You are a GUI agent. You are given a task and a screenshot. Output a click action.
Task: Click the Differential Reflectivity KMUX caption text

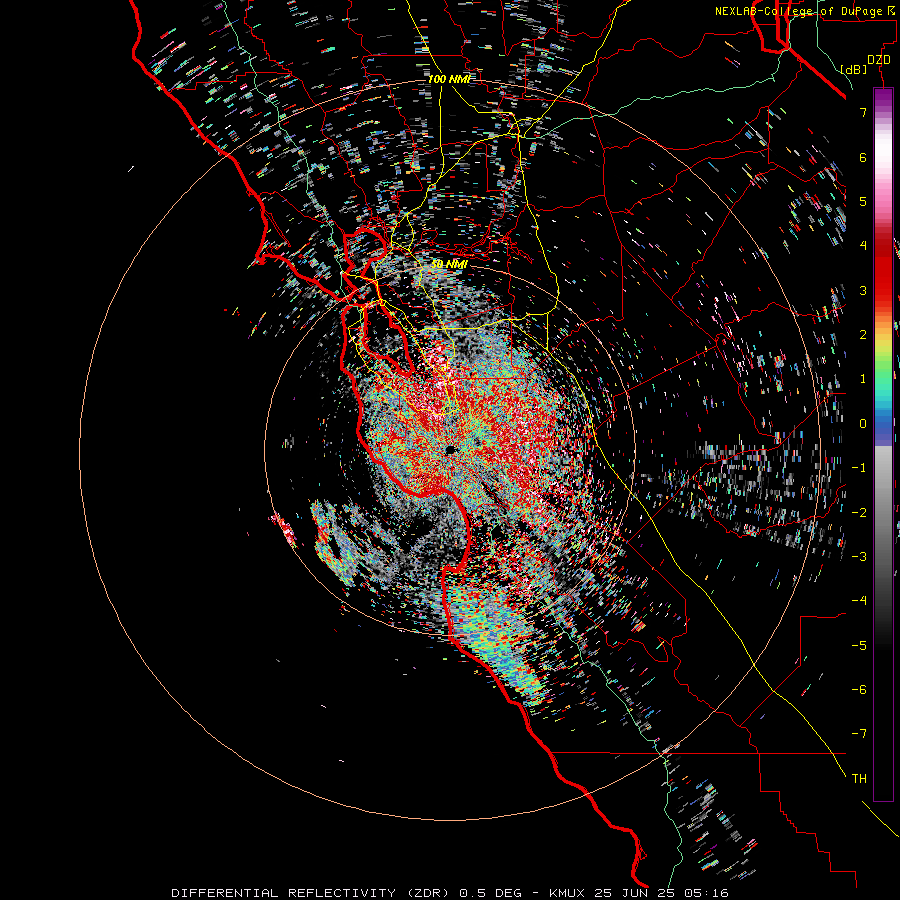point(450,893)
